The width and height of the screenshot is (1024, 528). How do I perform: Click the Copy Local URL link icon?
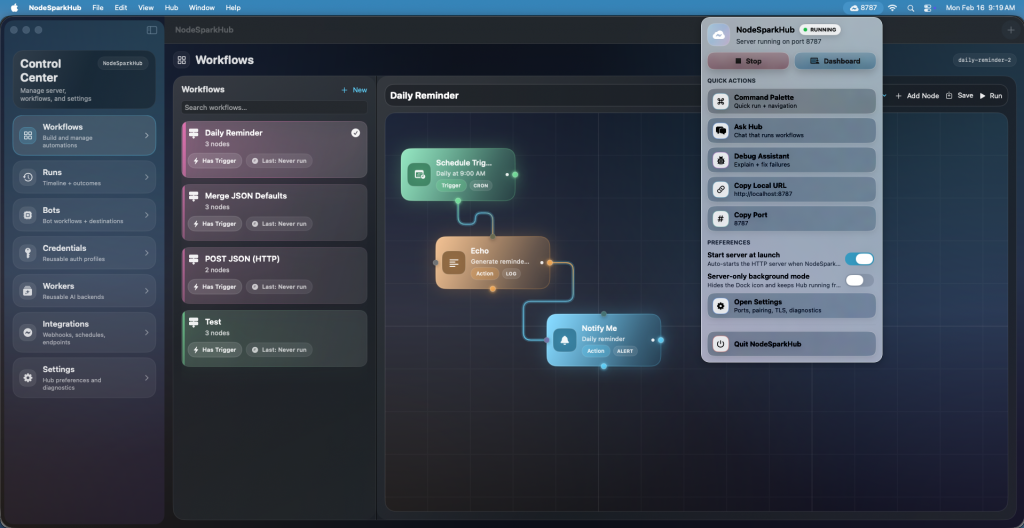point(720,189)
